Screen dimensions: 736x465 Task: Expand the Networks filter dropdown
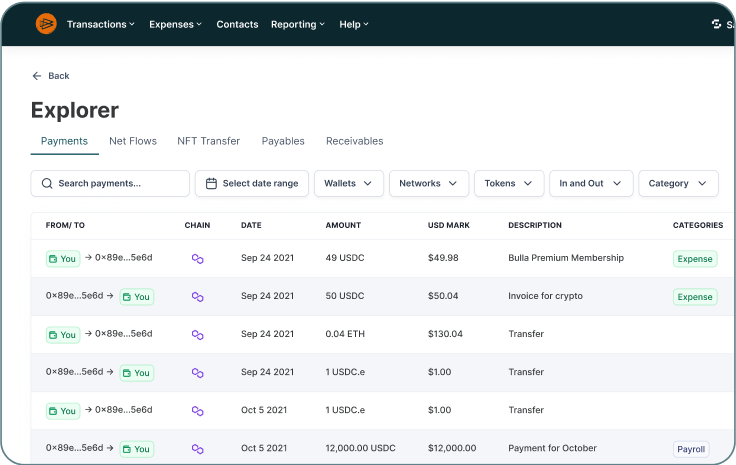pyautogui.click(x=429, y=183)
